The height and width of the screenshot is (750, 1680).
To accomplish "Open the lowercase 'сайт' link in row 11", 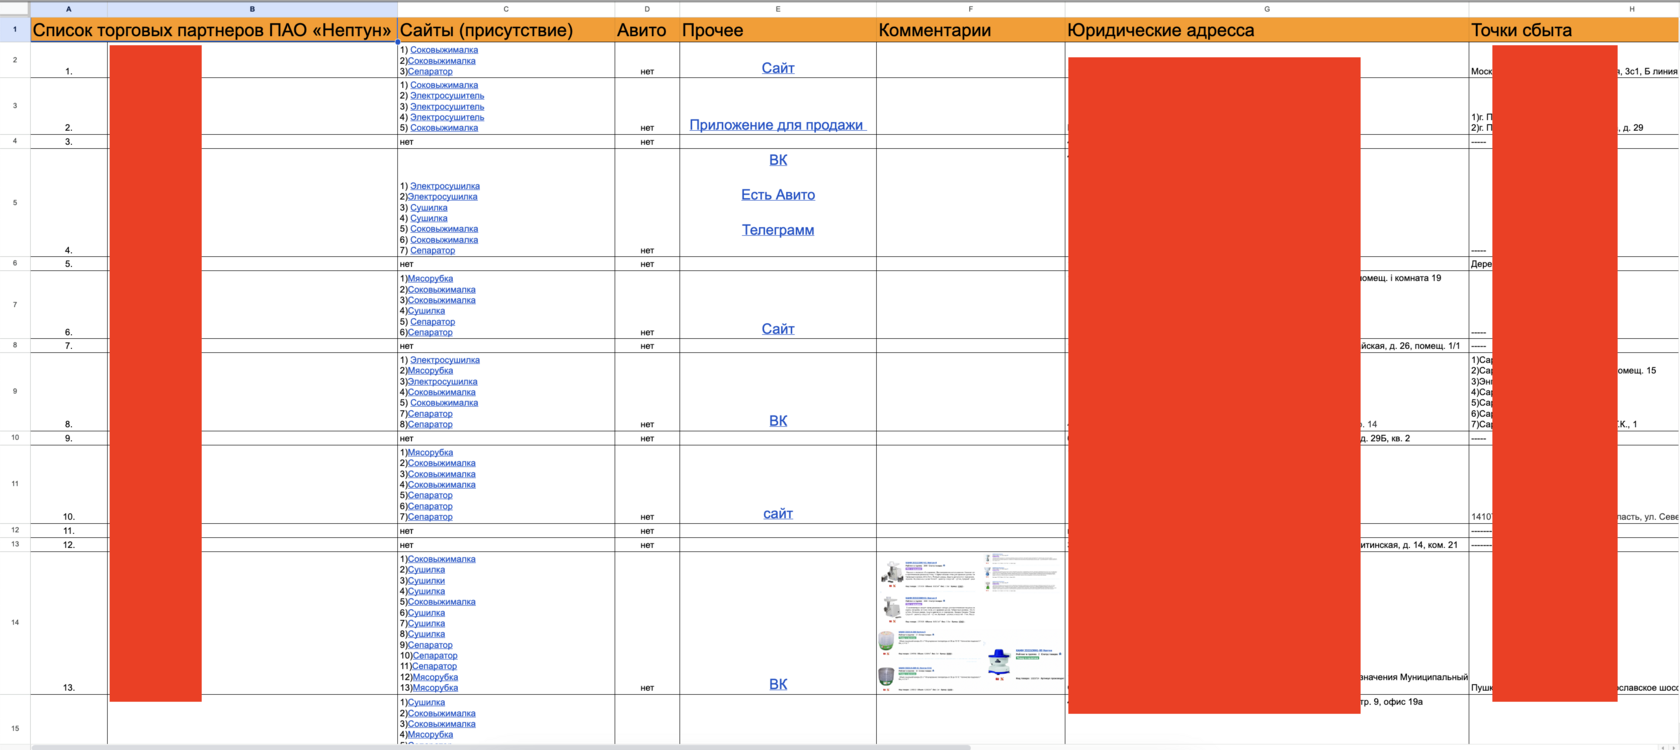I will [778, 514].
